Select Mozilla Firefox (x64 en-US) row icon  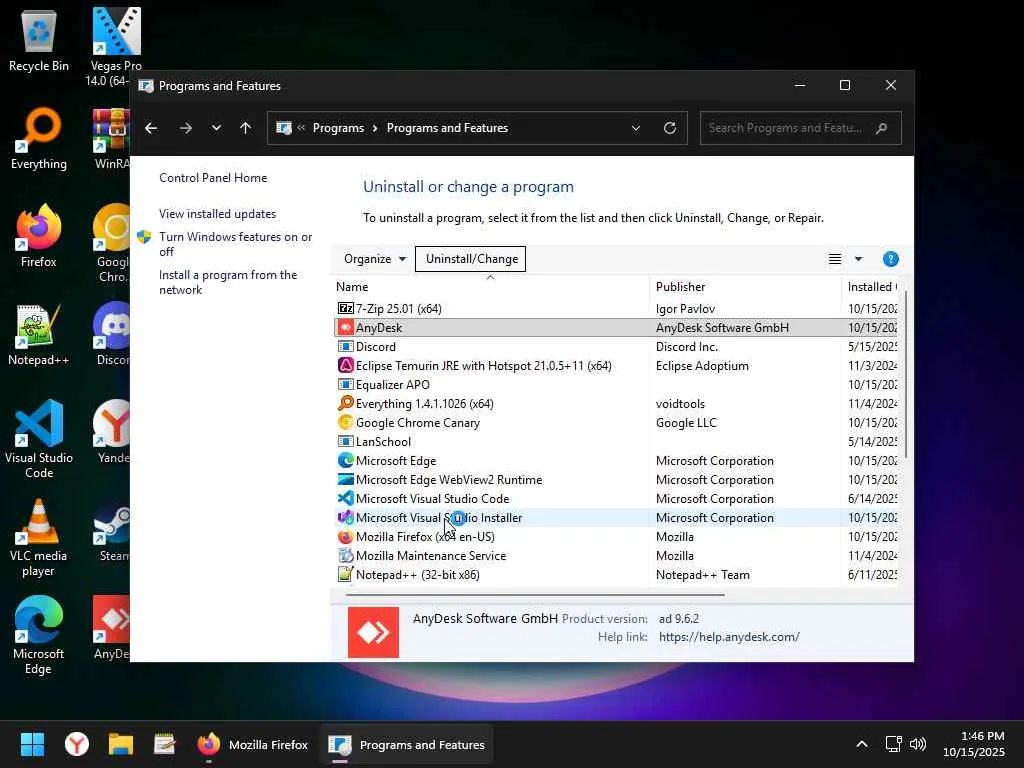345,536
